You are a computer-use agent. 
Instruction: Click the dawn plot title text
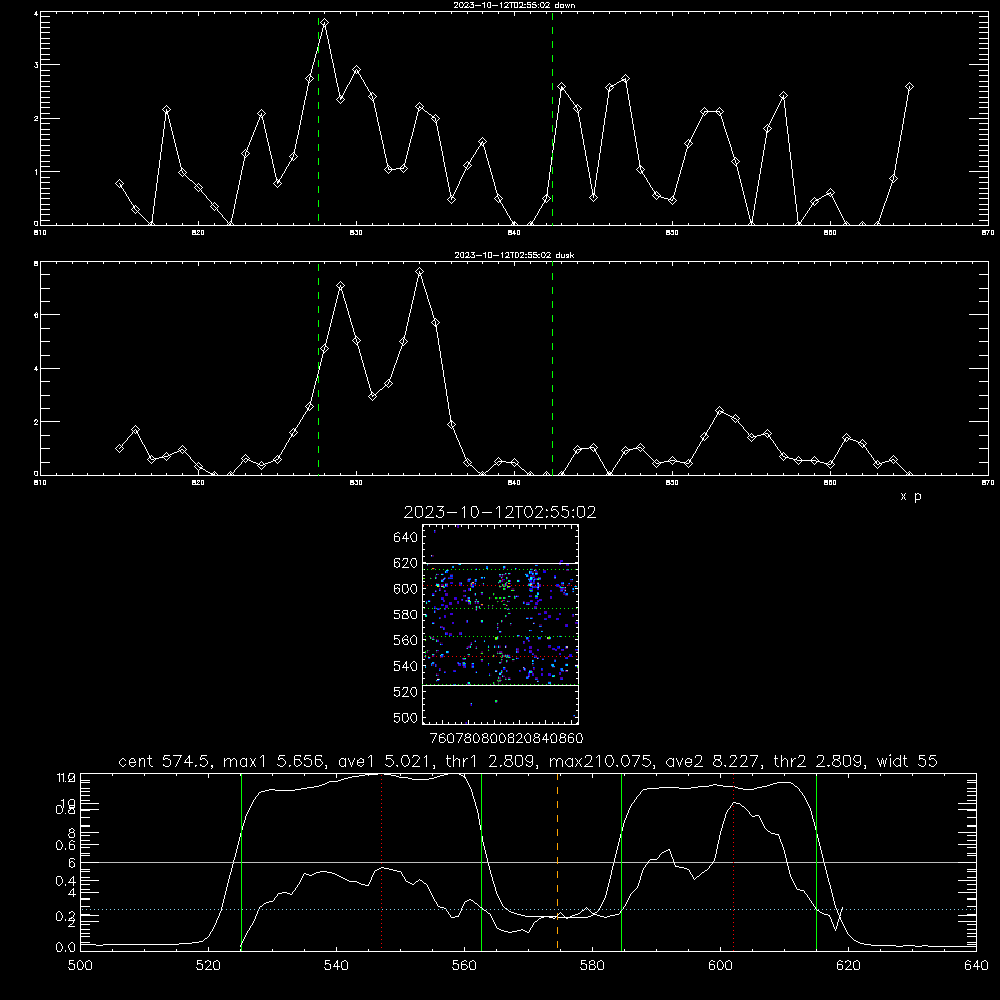tap(514, 5)
